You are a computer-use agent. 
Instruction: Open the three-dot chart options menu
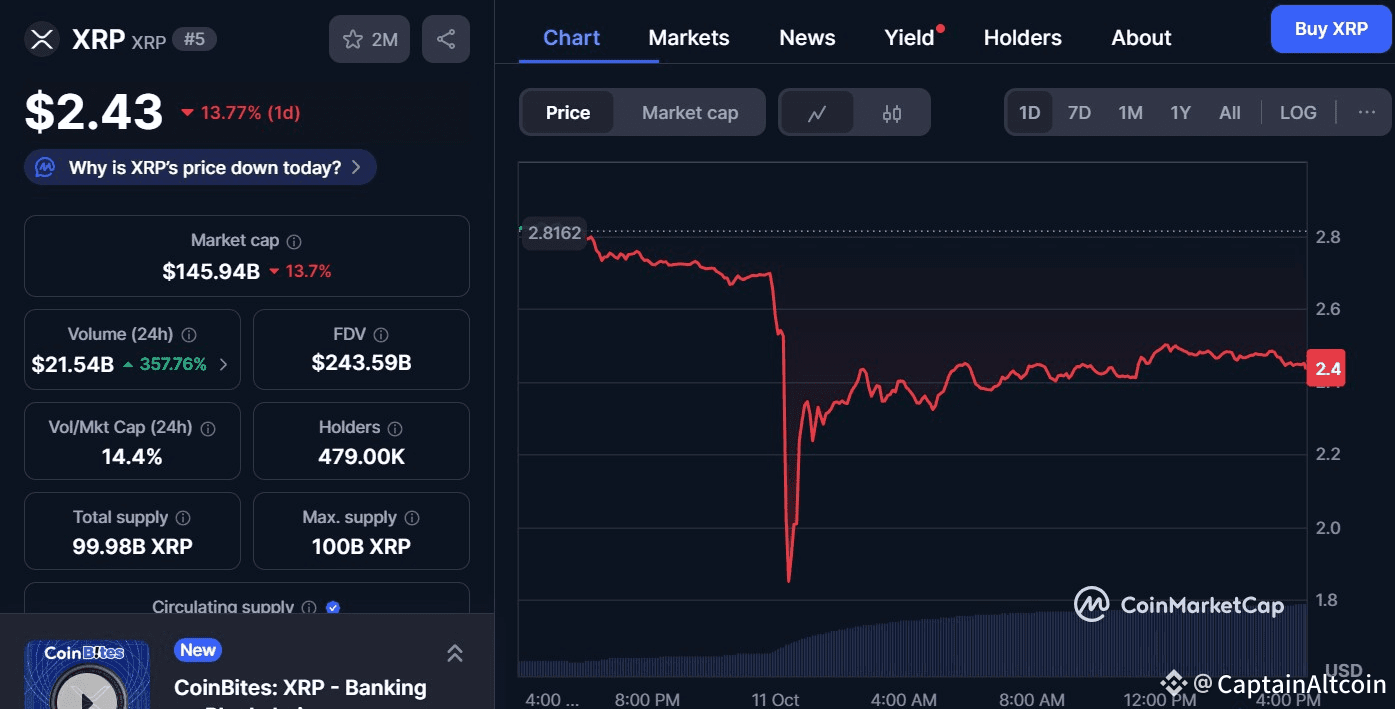click(x=1366, y=112)
